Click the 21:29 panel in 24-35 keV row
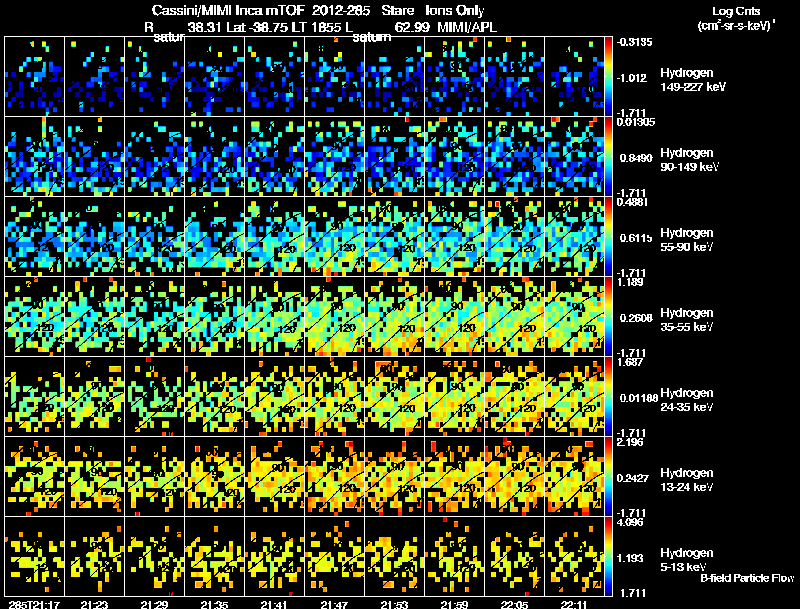The height and width of the screenshot is (609, 800). 154,396
